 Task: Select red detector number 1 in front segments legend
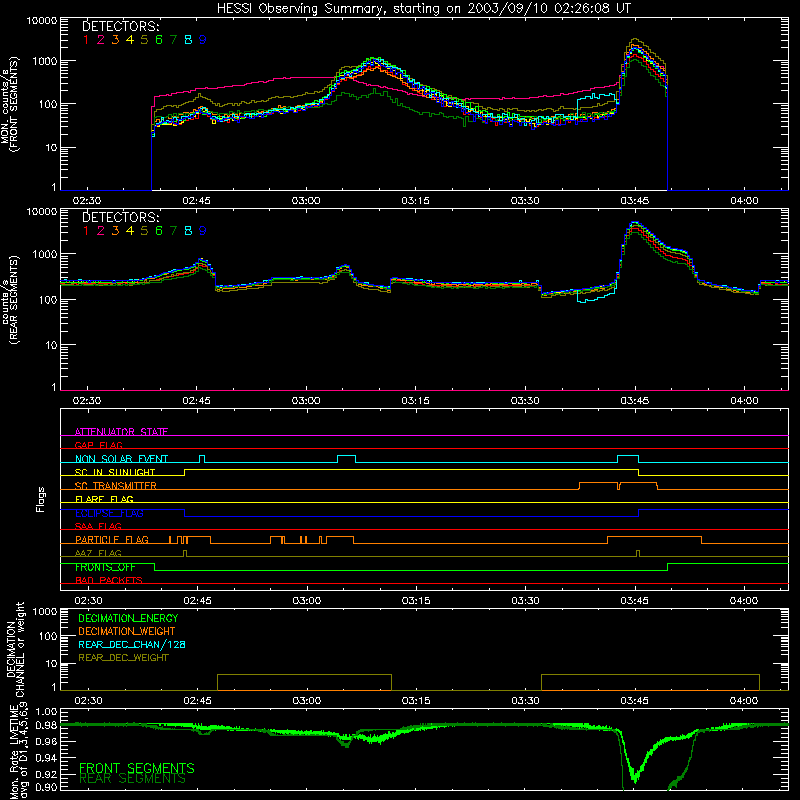(86, 40)
